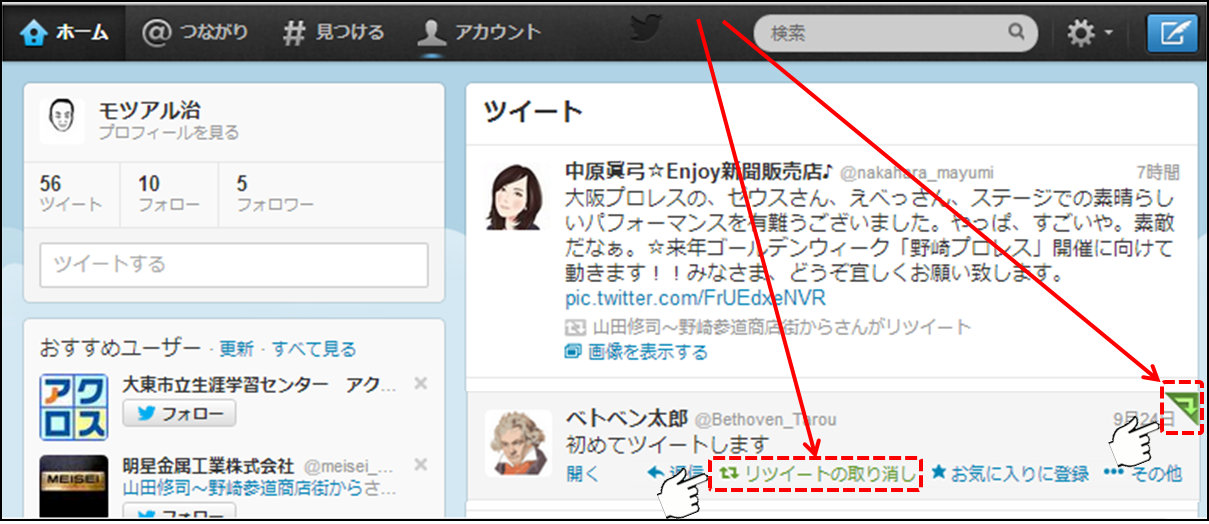Open the compose new tweet button
This screenshot has width=1209, height=524.
[x=1171, y=32]
